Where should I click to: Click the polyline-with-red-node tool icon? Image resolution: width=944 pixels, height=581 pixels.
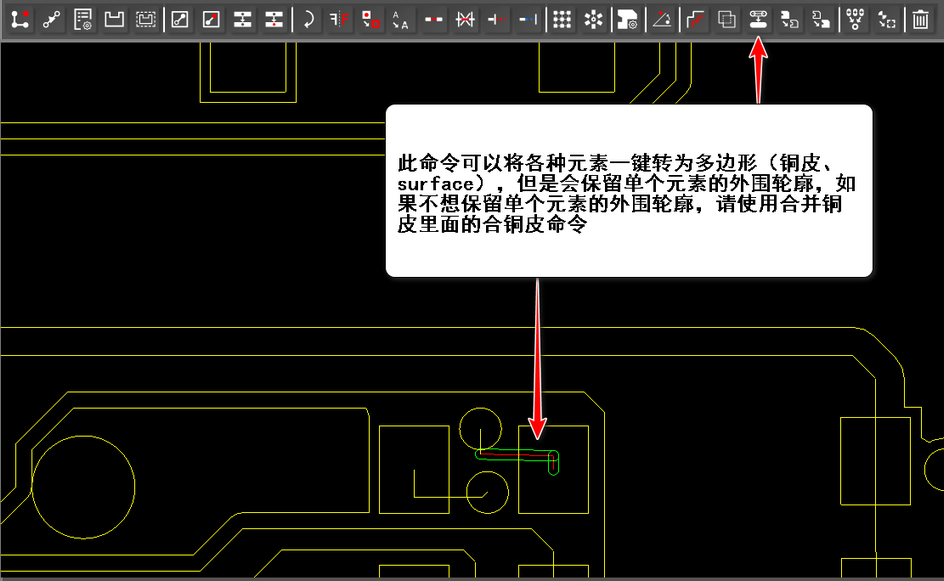20,19
